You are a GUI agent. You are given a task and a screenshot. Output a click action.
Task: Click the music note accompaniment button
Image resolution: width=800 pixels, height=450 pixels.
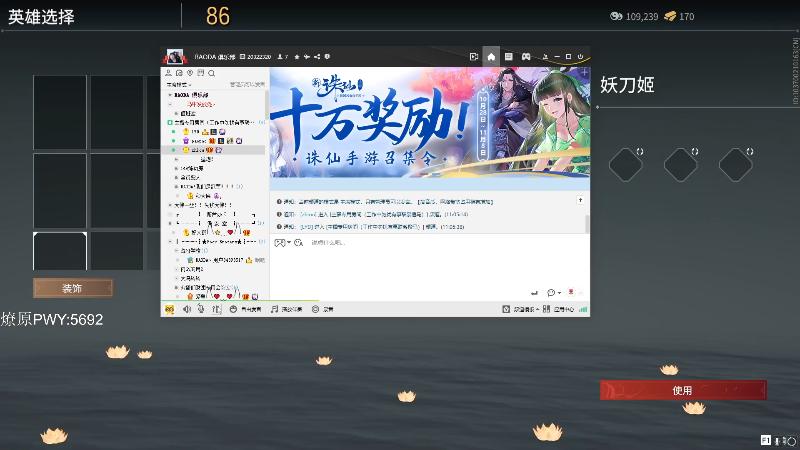point(286,309)
